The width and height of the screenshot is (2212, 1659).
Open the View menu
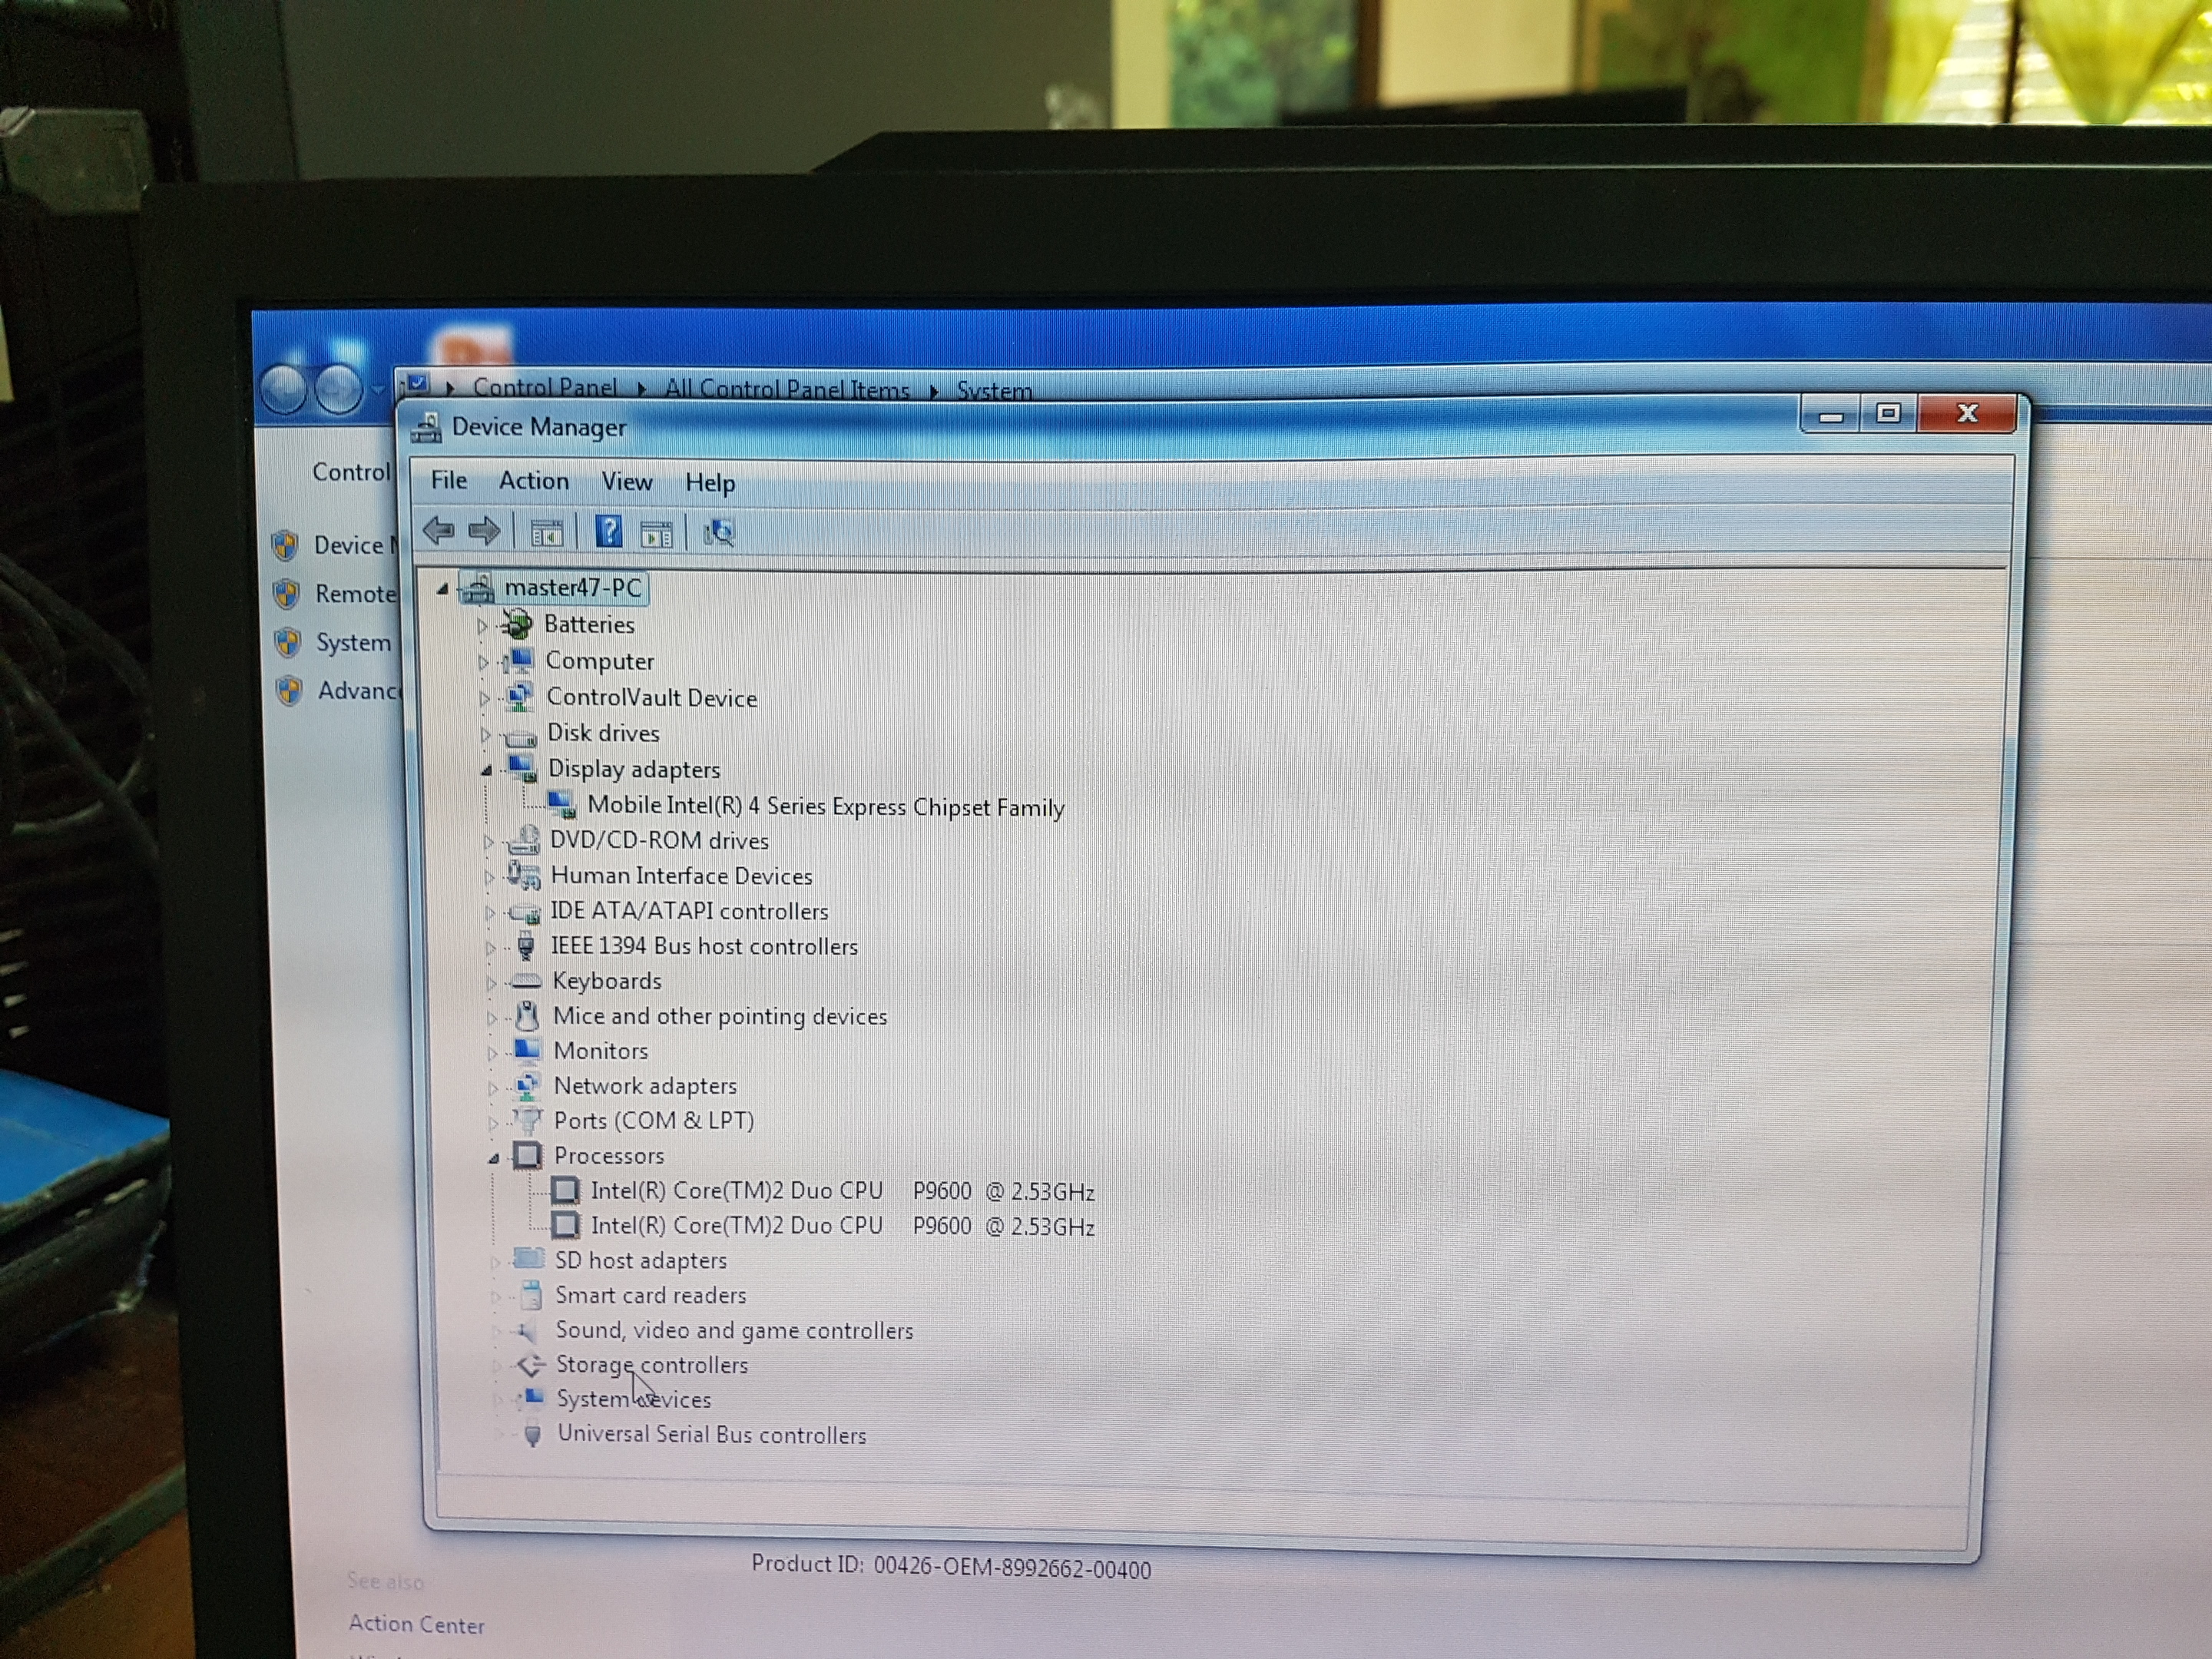[627, 482]
